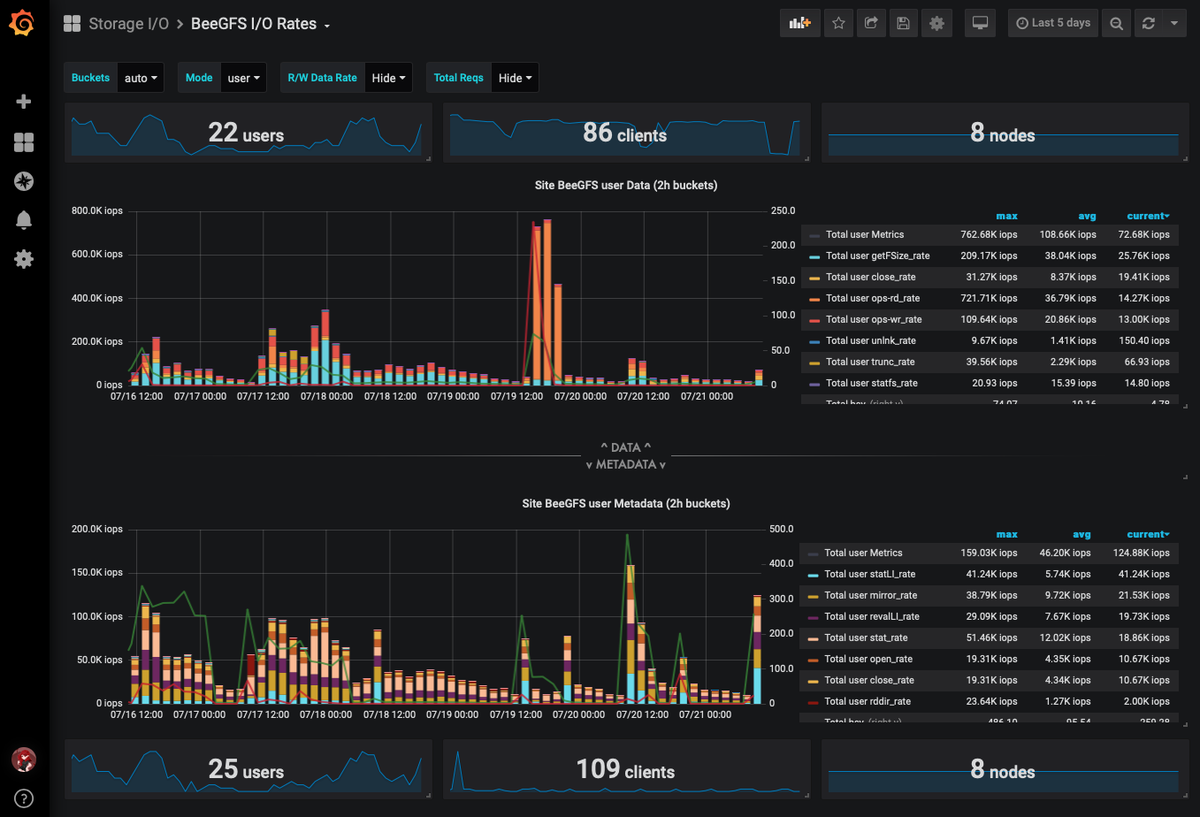1200x817 pixels.
Task: Open the Mode user dropdown
Action: tap(244, 78)
